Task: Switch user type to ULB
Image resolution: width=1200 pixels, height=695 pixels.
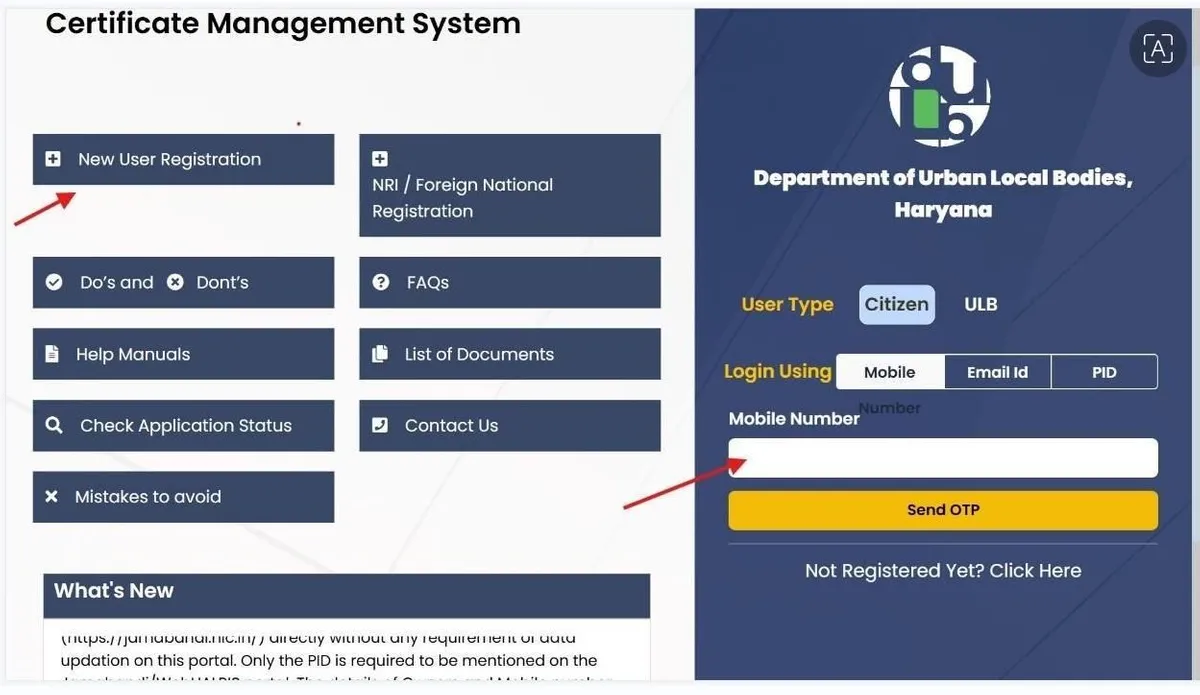Action: 980,304
